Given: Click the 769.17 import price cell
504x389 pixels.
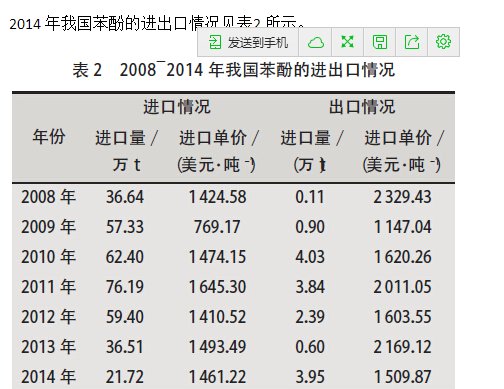Looking at the screenshot, I should click(x=217, y=227).
